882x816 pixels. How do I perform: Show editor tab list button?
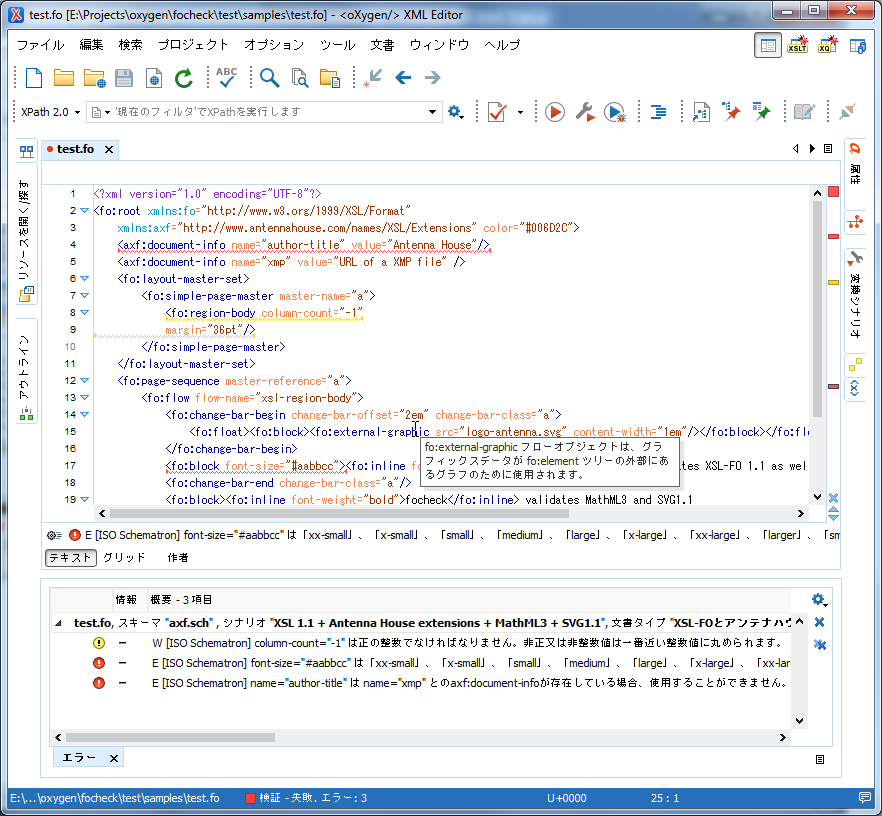click(x=828, y=148)
